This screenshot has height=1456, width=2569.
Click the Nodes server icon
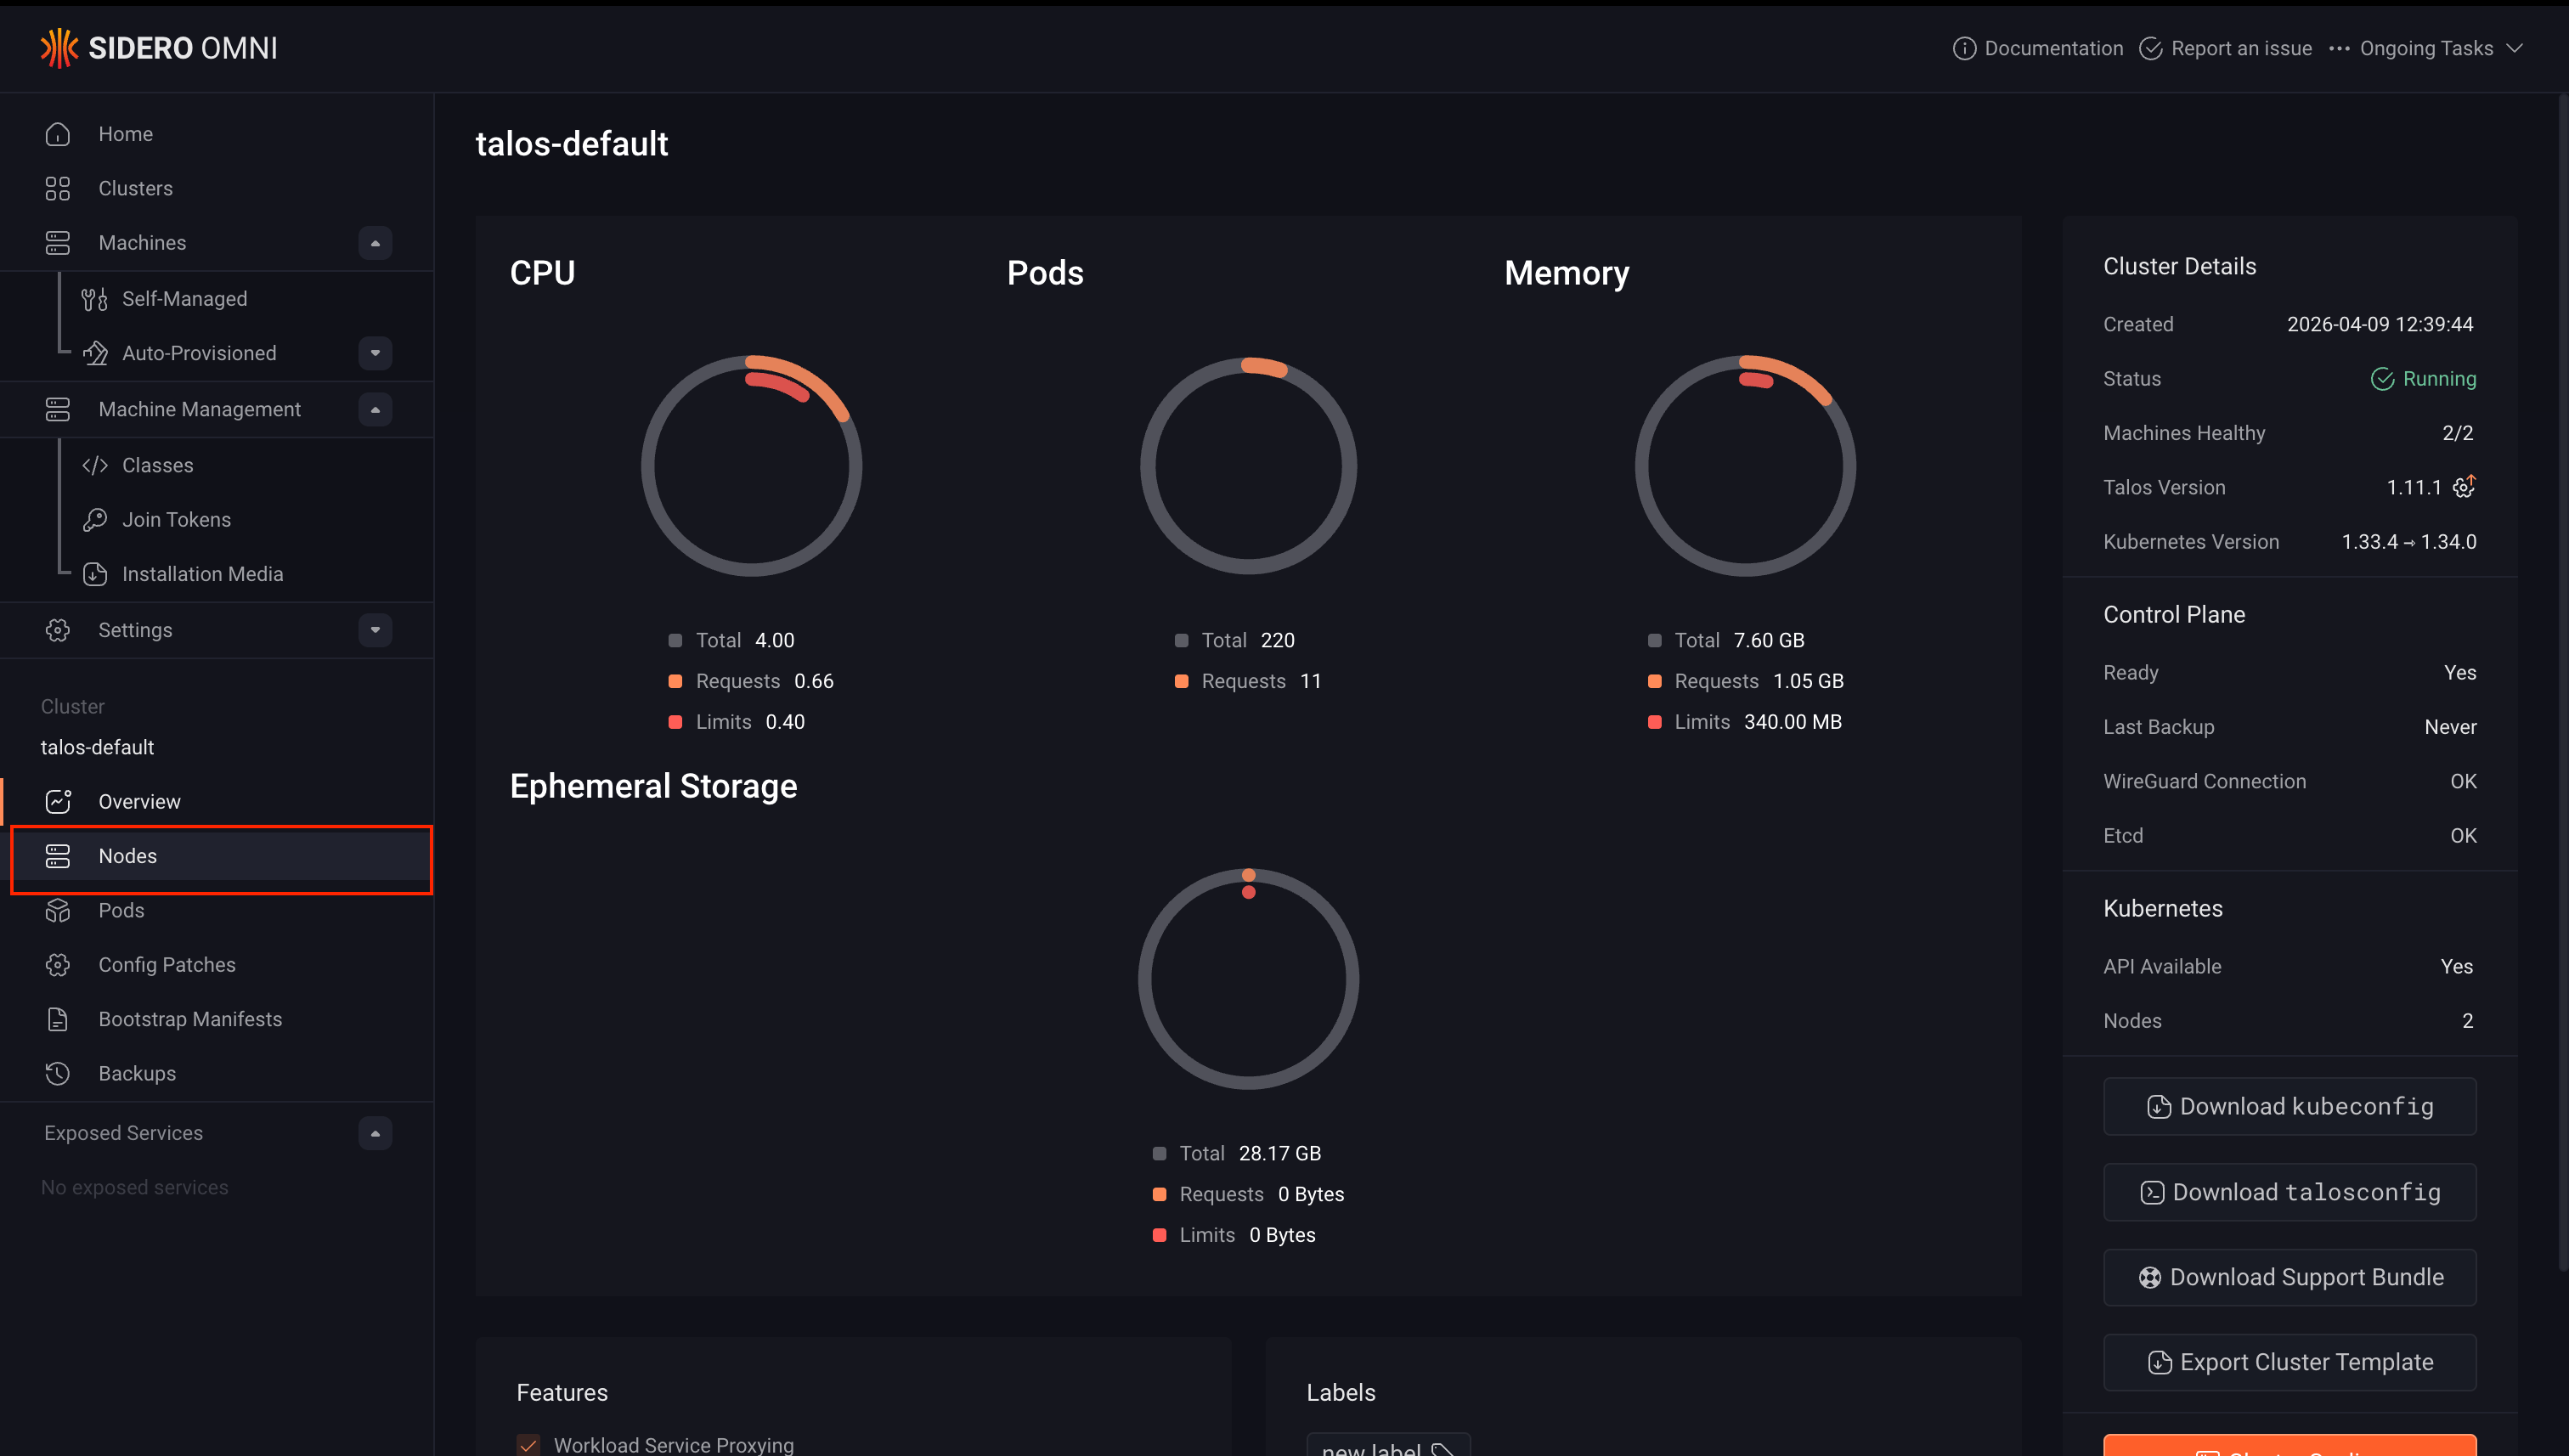tap(57, 856)
